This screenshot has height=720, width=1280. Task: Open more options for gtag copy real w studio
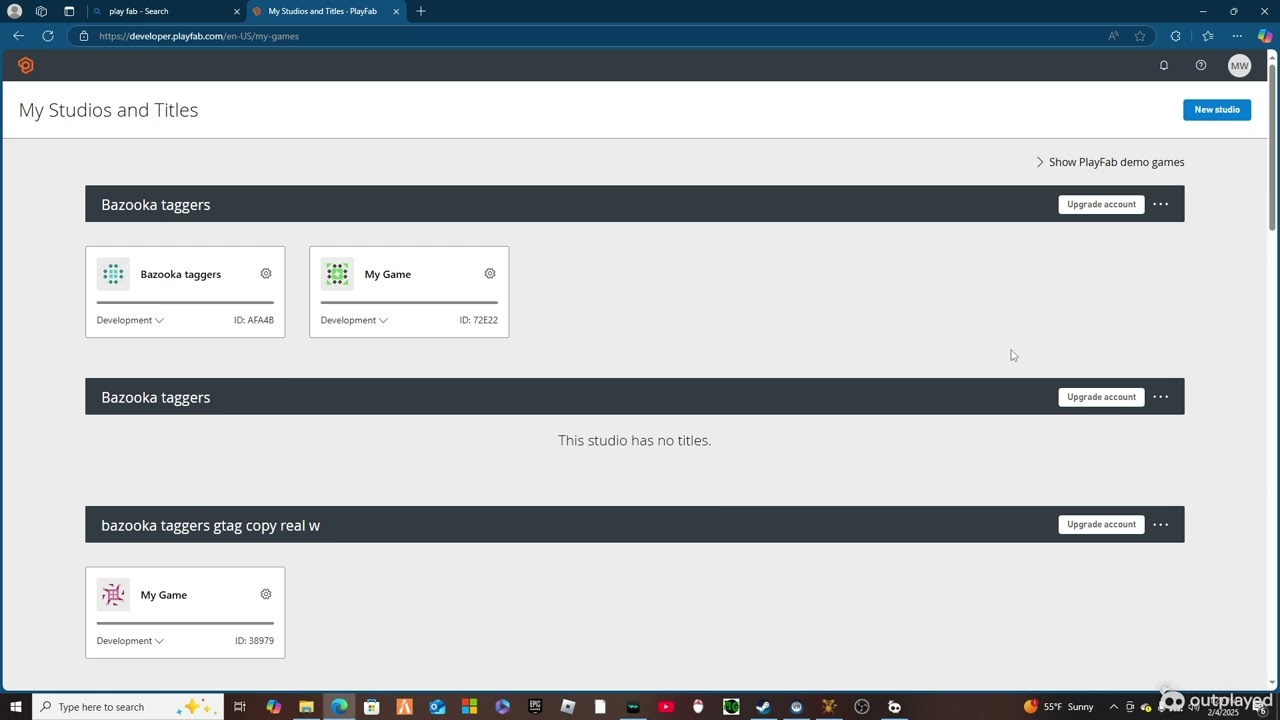pos(1161,524)
